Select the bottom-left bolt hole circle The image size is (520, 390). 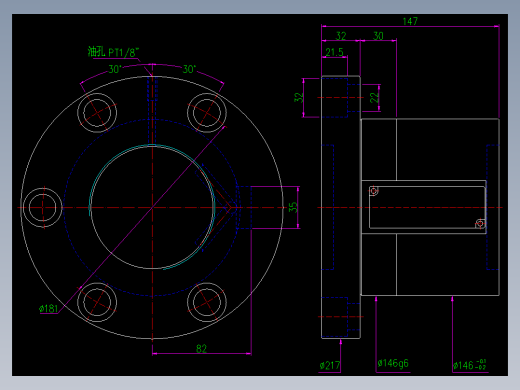97,302
